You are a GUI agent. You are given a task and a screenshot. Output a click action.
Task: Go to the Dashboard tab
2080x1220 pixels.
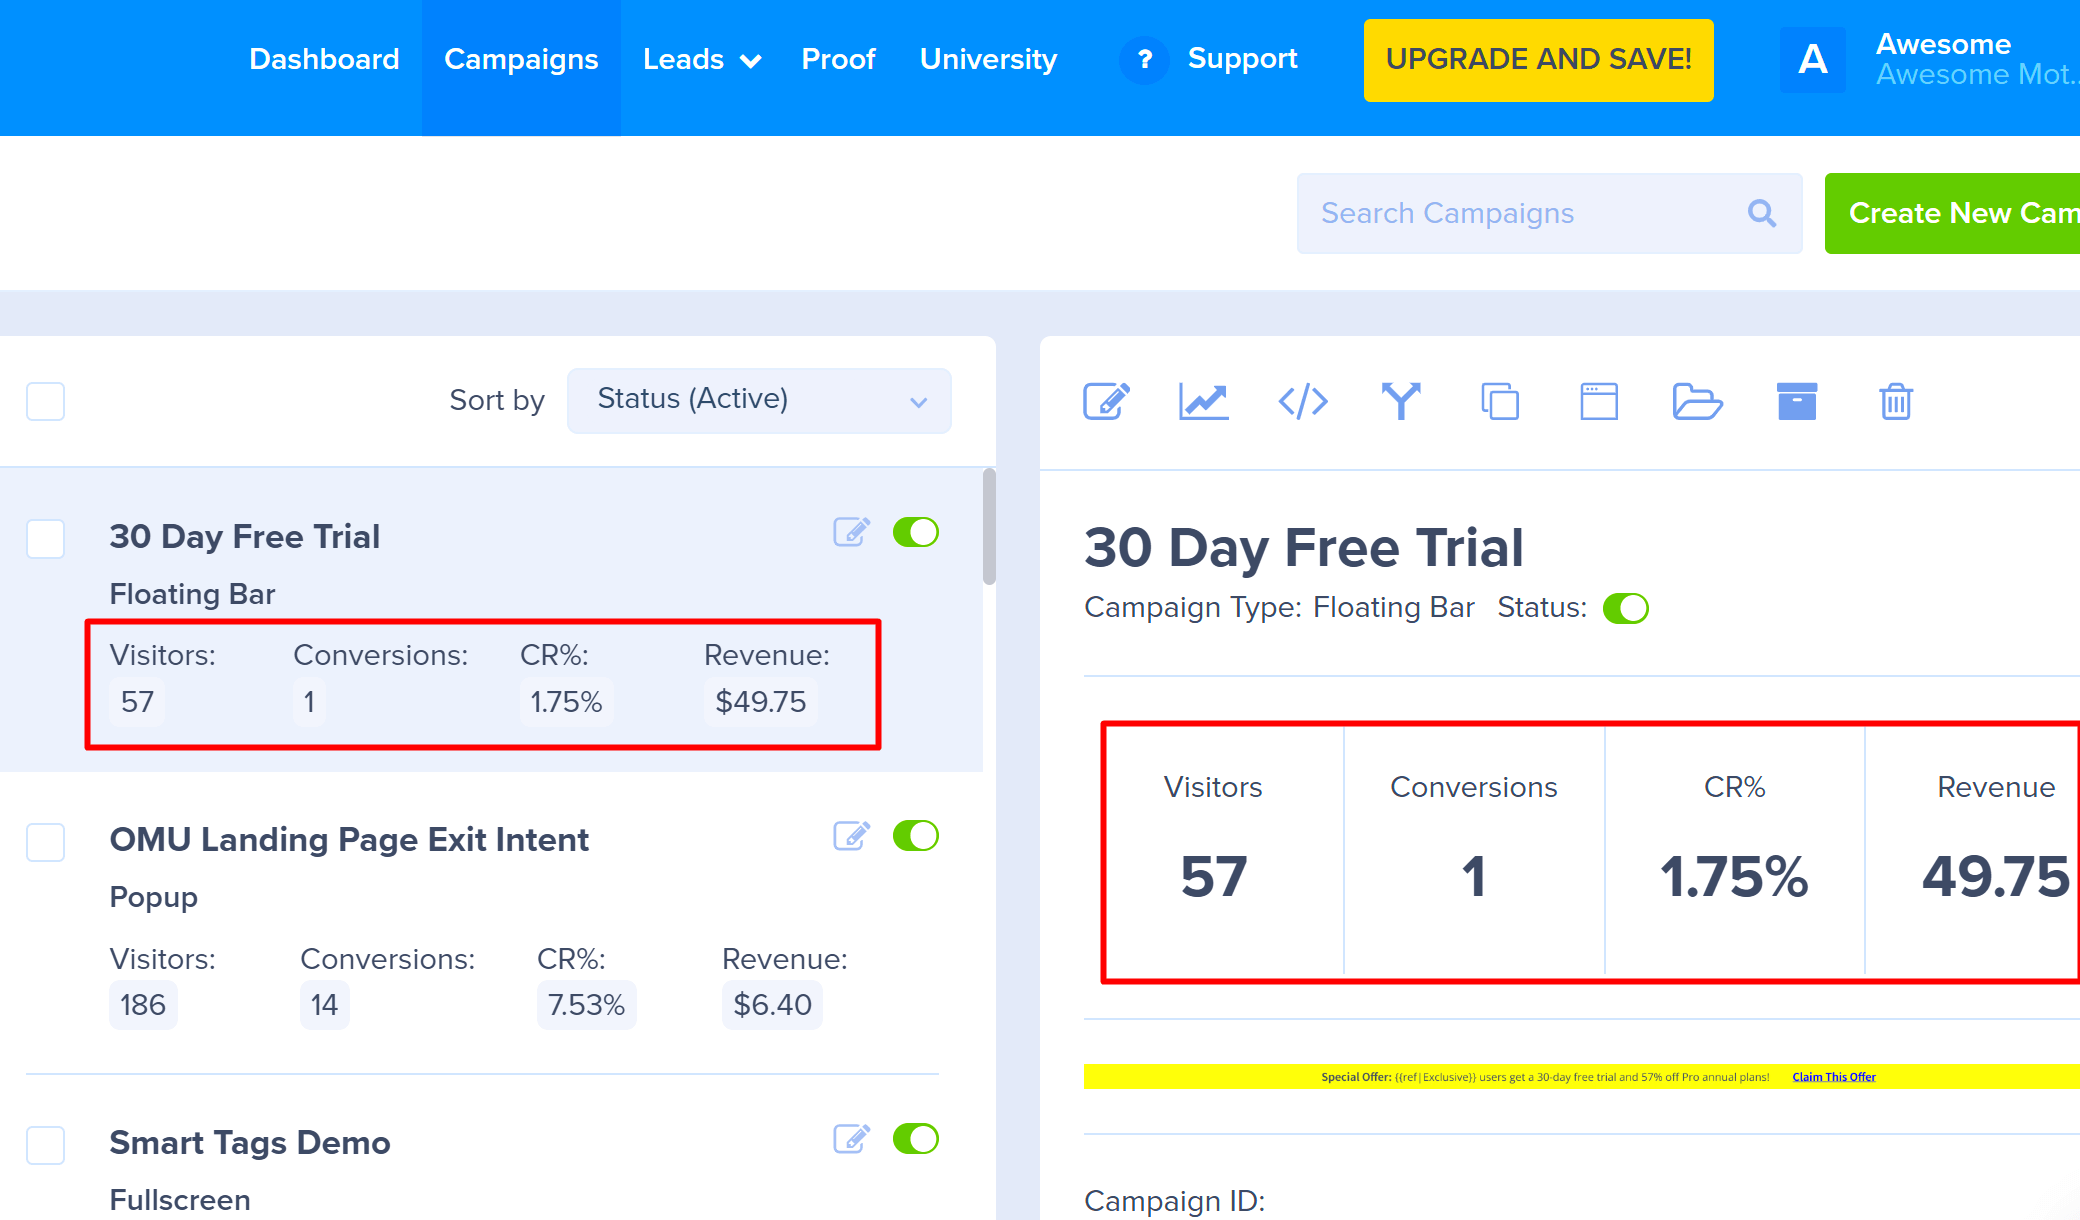pos(324,60)
